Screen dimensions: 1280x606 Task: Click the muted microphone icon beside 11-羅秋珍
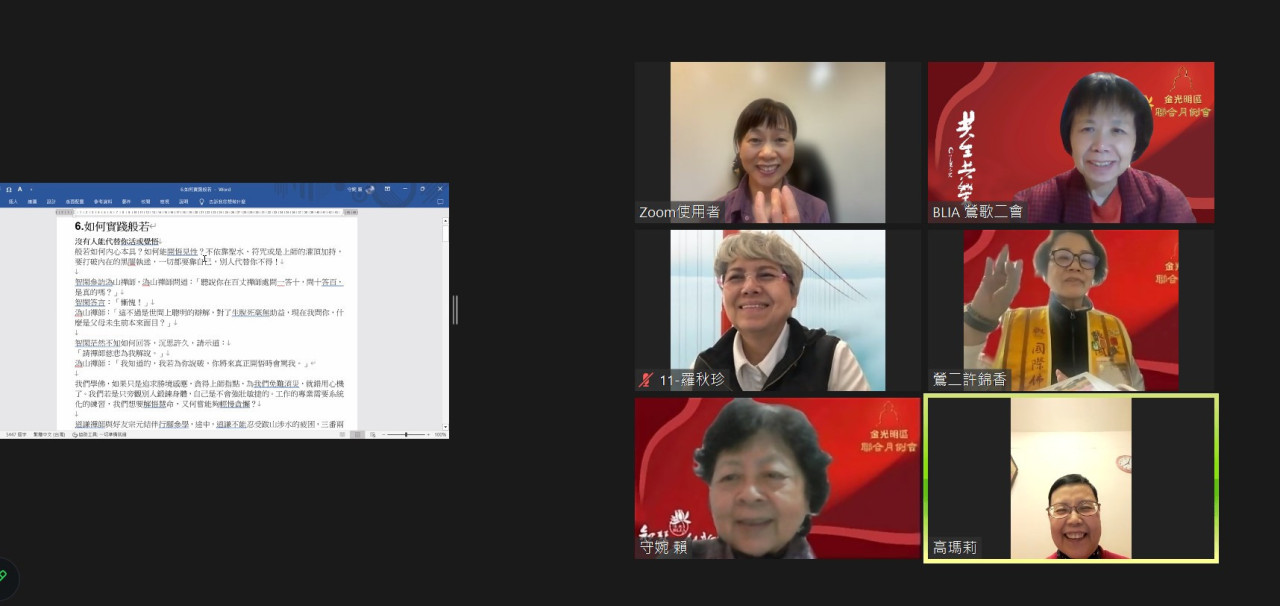tap(646, 380)
